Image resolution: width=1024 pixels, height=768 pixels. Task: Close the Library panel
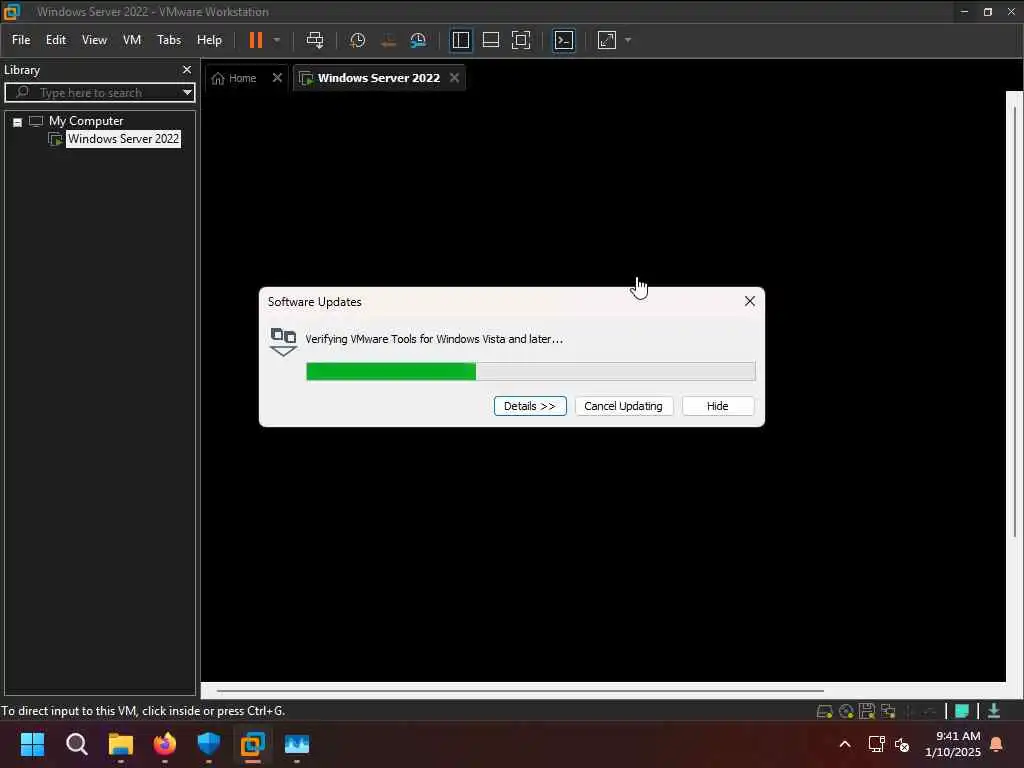[x=187, y=69]
